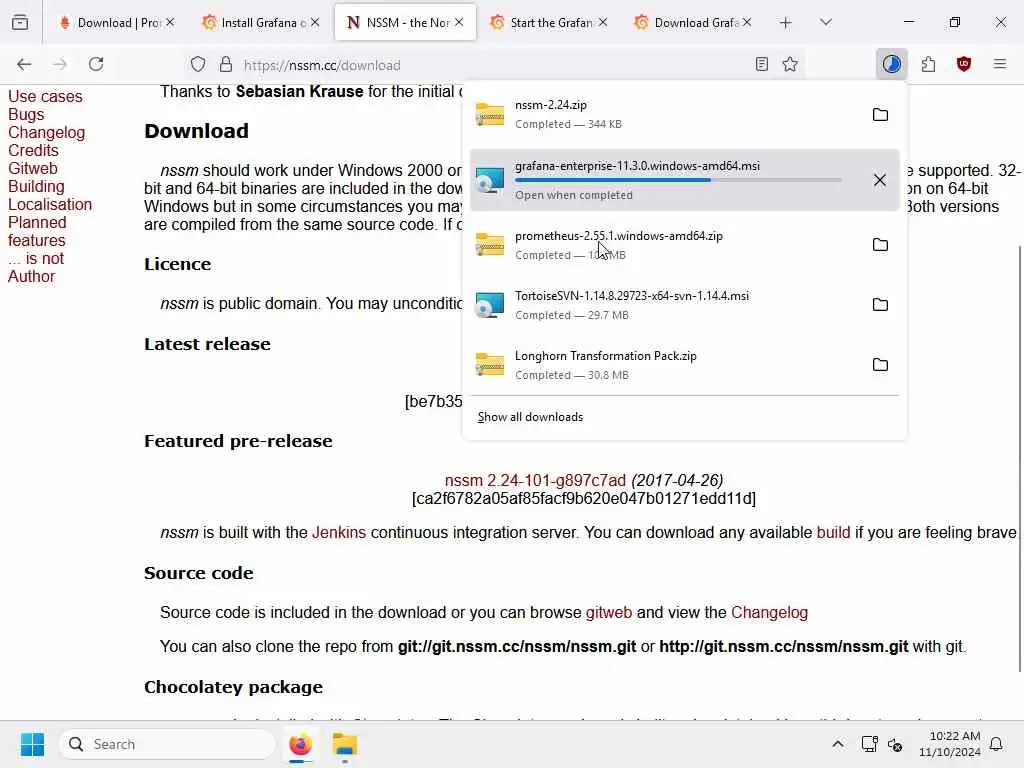1024x768 pixels.
Task: Show prometheus zip in its folder
Action: (x=880, y=245)
